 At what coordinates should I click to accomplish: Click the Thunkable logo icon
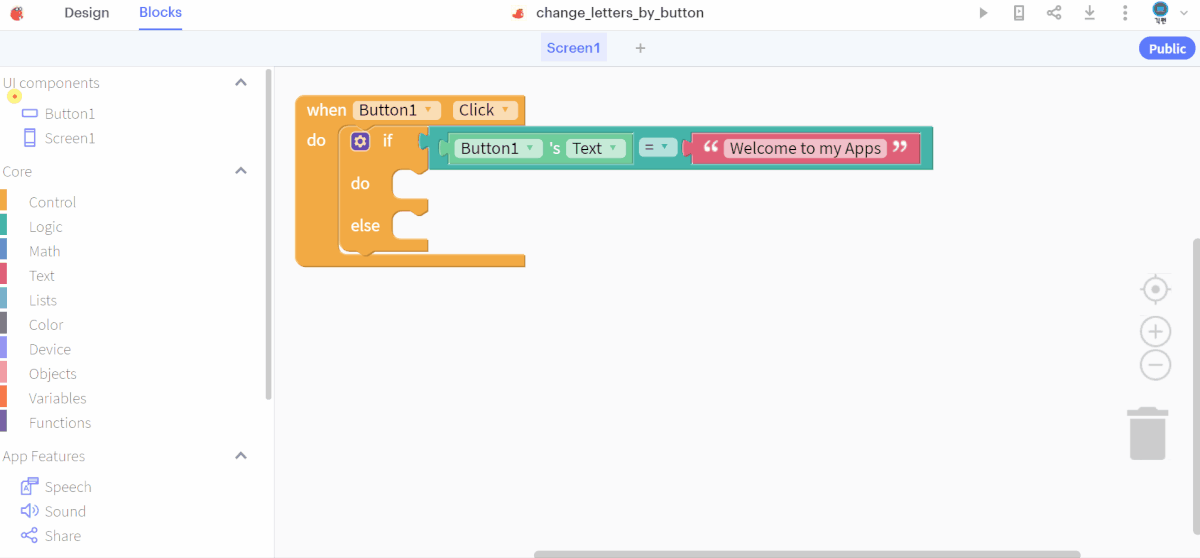pos(17,13)
